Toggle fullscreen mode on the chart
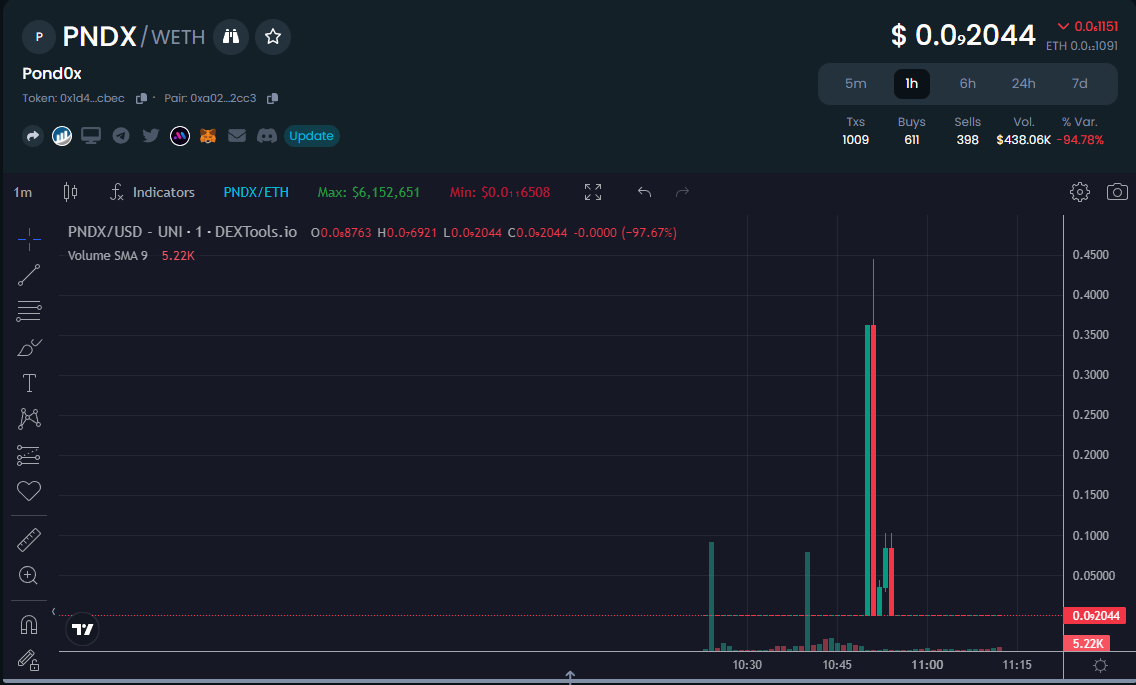Viewport: 1136px width, 685px height. [x=592, y=191]
